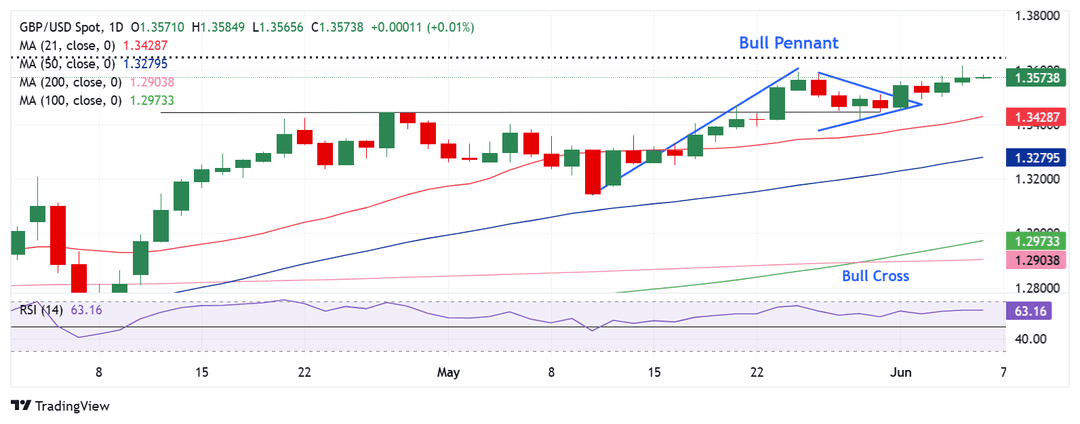Screen dimensions: 1080x424
Task: Select the MA (200, close, 0) legend
Action: pyautogui.click(x=69, y=83)
